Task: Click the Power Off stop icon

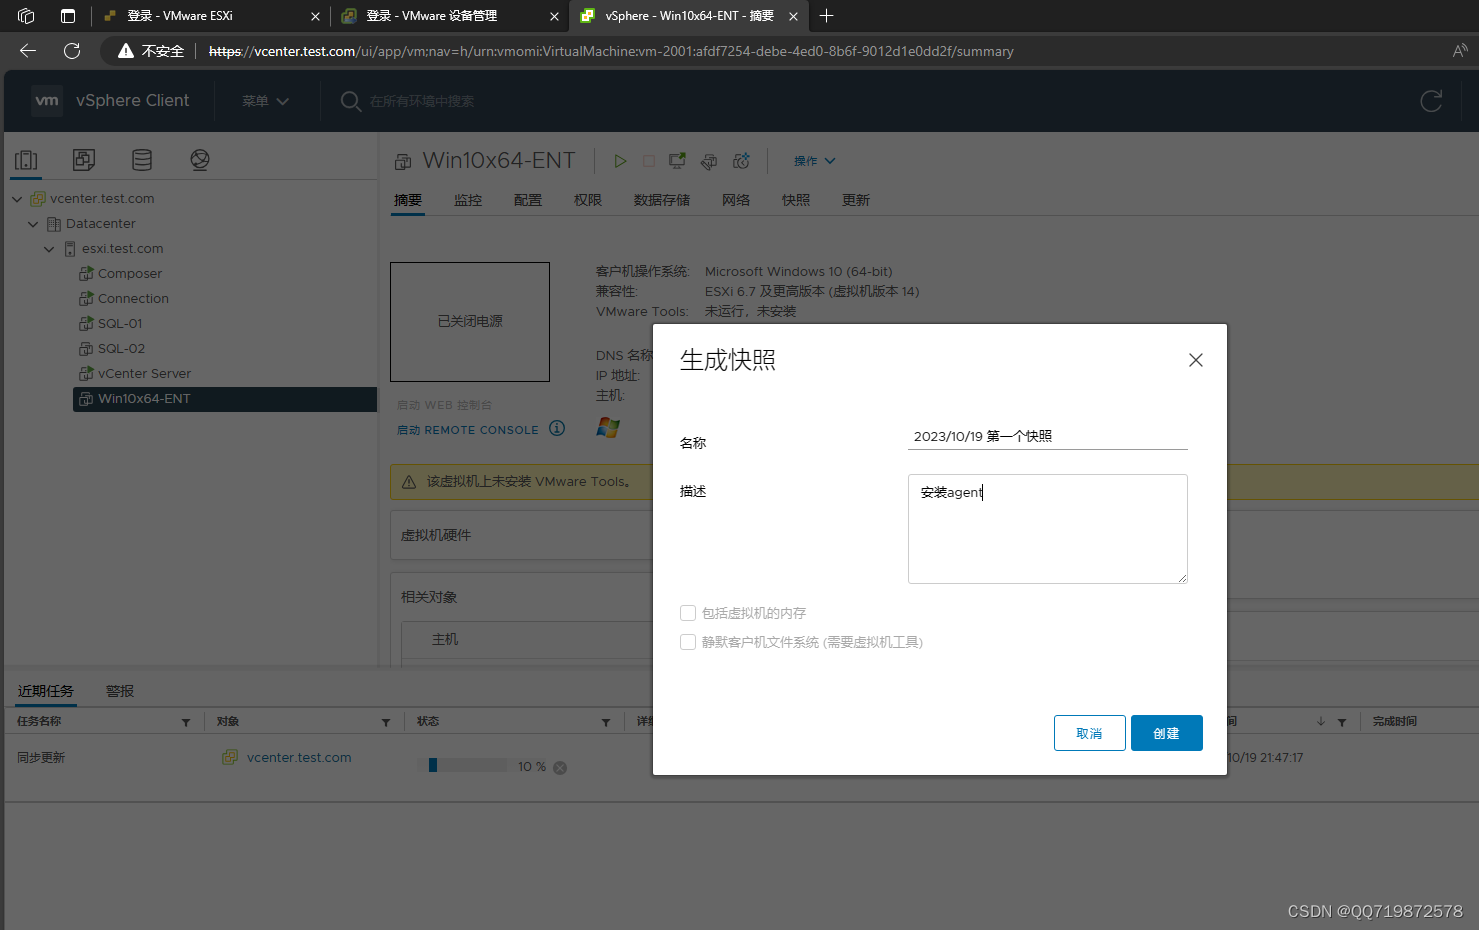Action: tap(649, 161)
